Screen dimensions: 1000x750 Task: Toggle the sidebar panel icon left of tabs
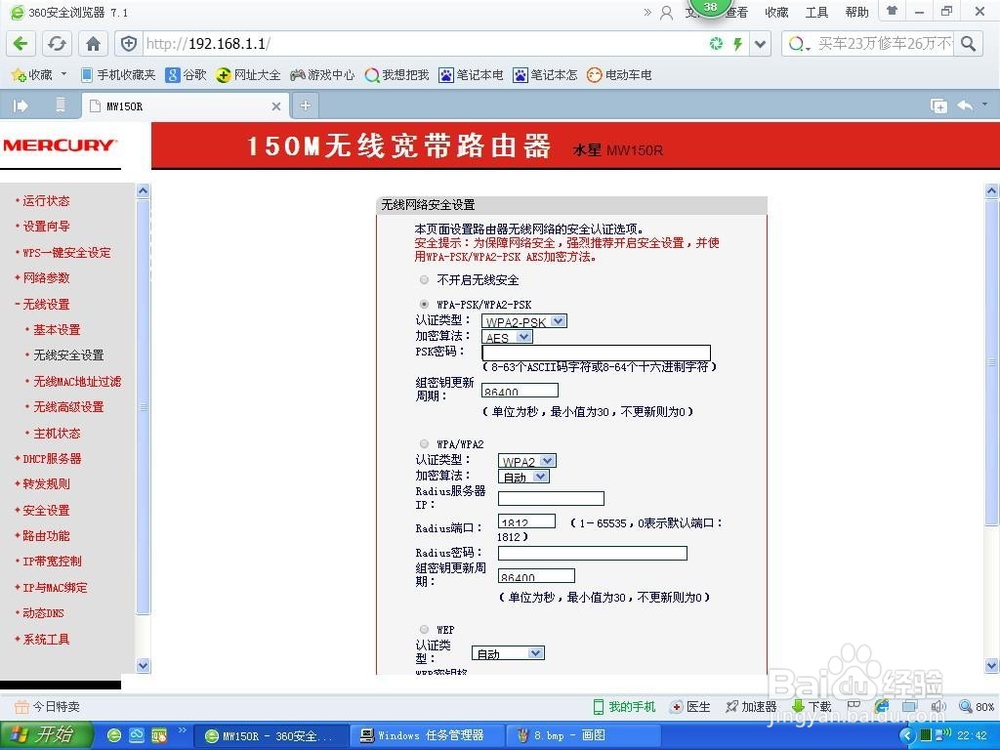point(20,106)
